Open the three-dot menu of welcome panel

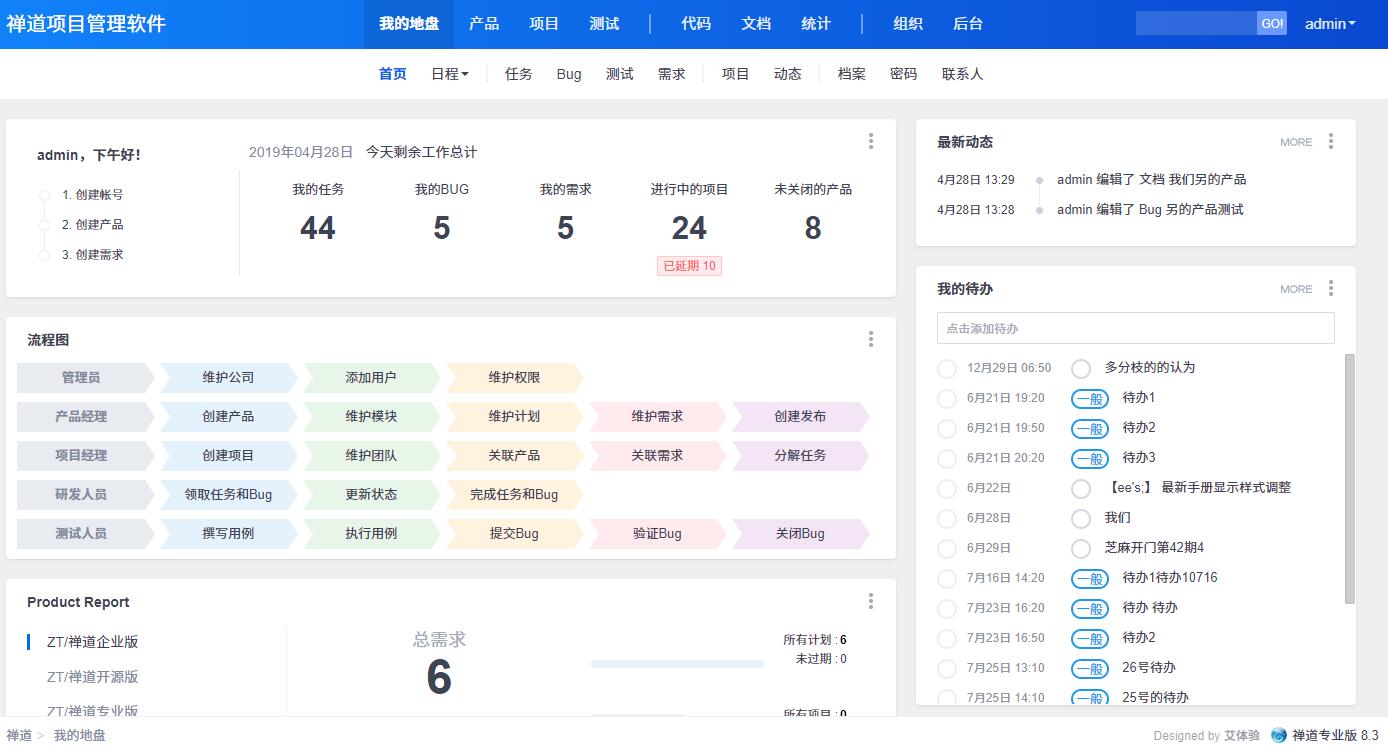(871, 141)
